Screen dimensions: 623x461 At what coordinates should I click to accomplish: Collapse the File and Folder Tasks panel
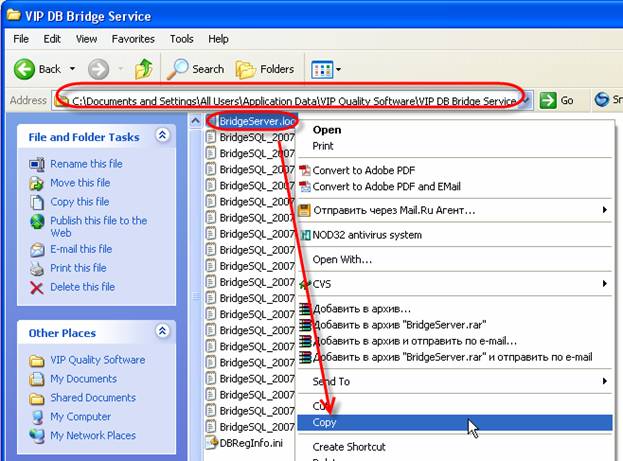161,136
